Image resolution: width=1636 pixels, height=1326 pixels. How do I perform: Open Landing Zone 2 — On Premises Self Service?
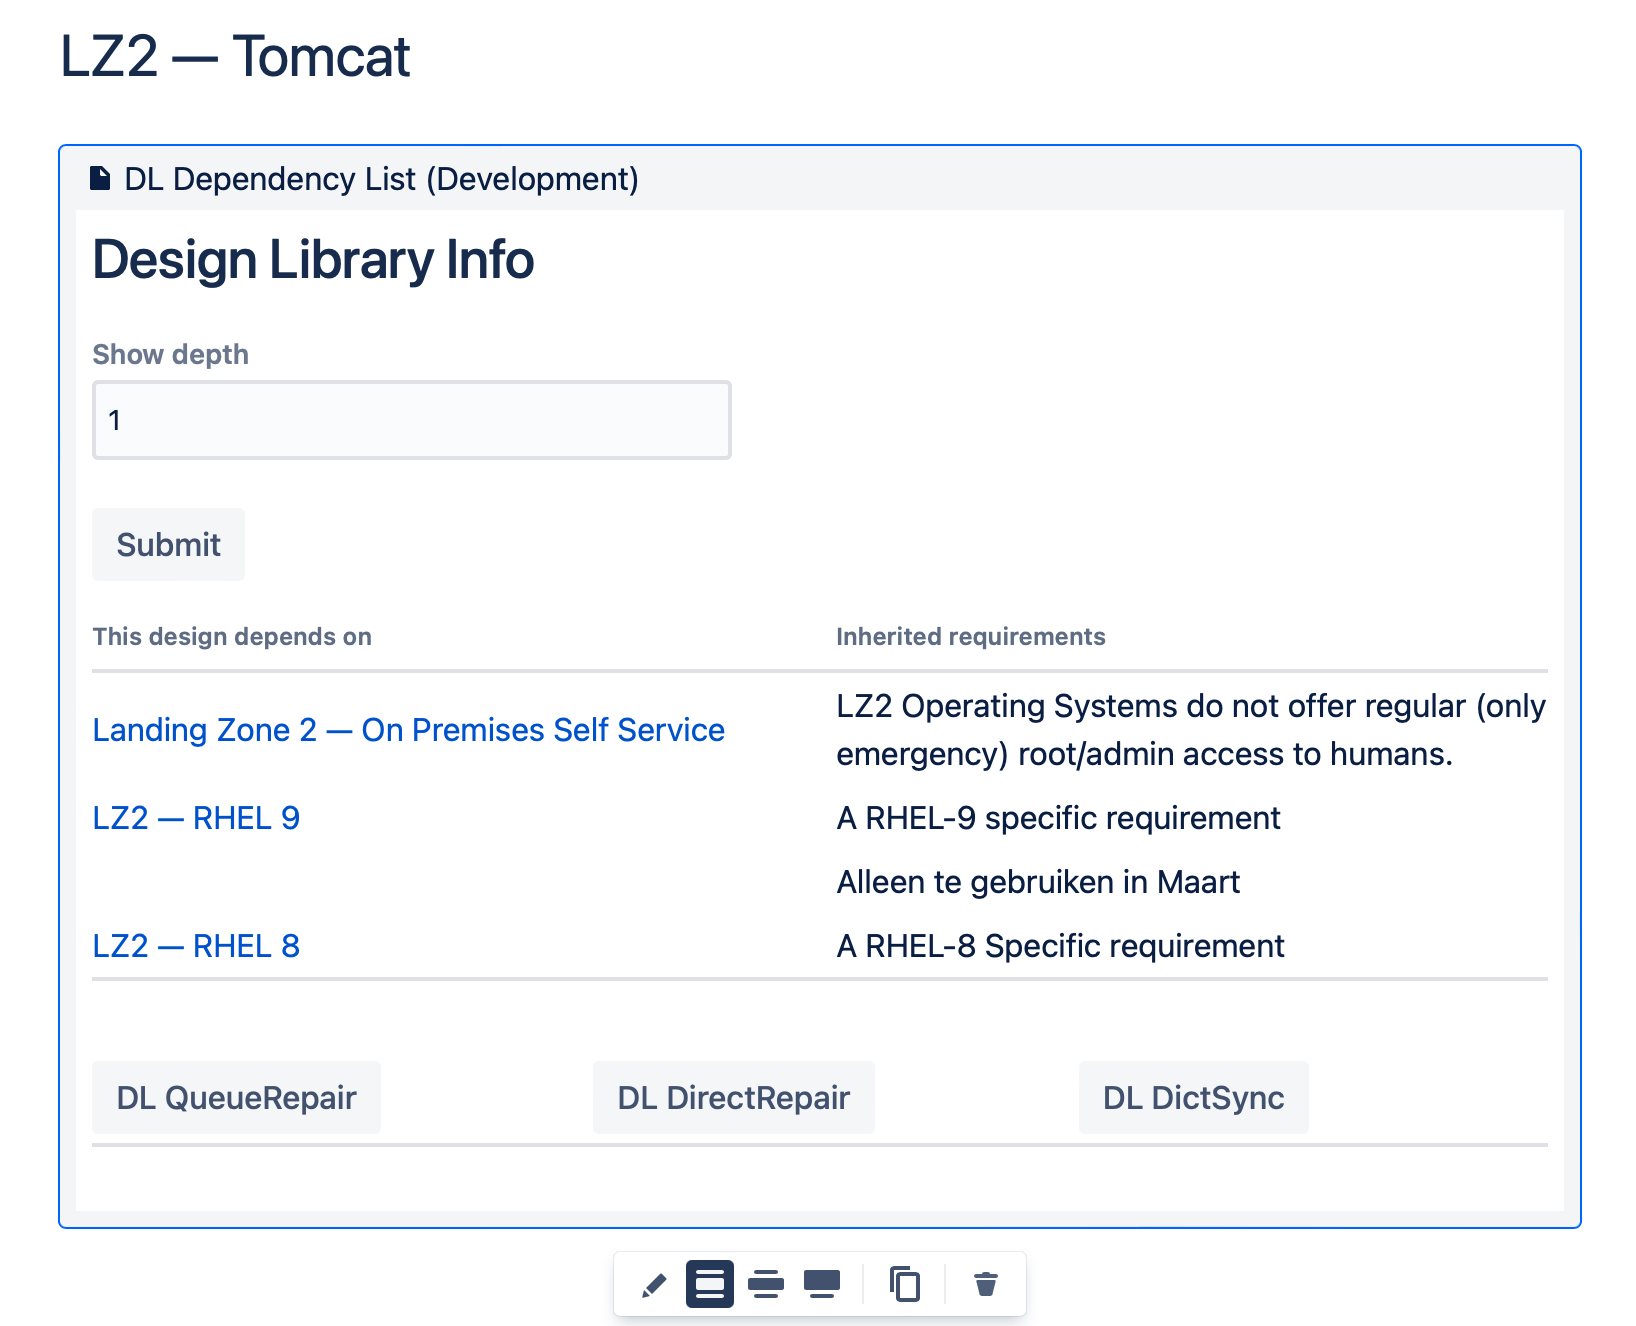tap(408, 730)
